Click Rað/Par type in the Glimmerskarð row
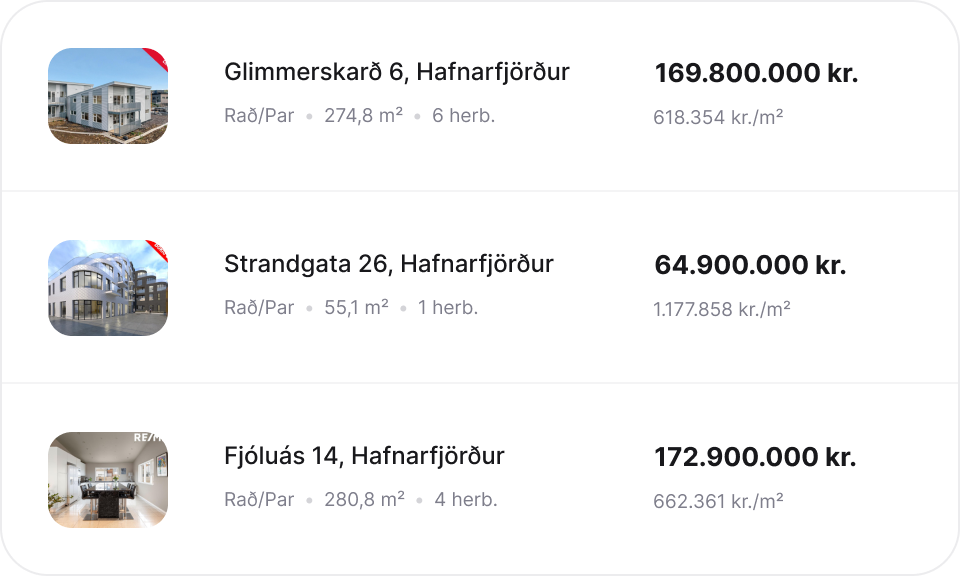Screen dimensions: 960x577 (x=259, y=116)
